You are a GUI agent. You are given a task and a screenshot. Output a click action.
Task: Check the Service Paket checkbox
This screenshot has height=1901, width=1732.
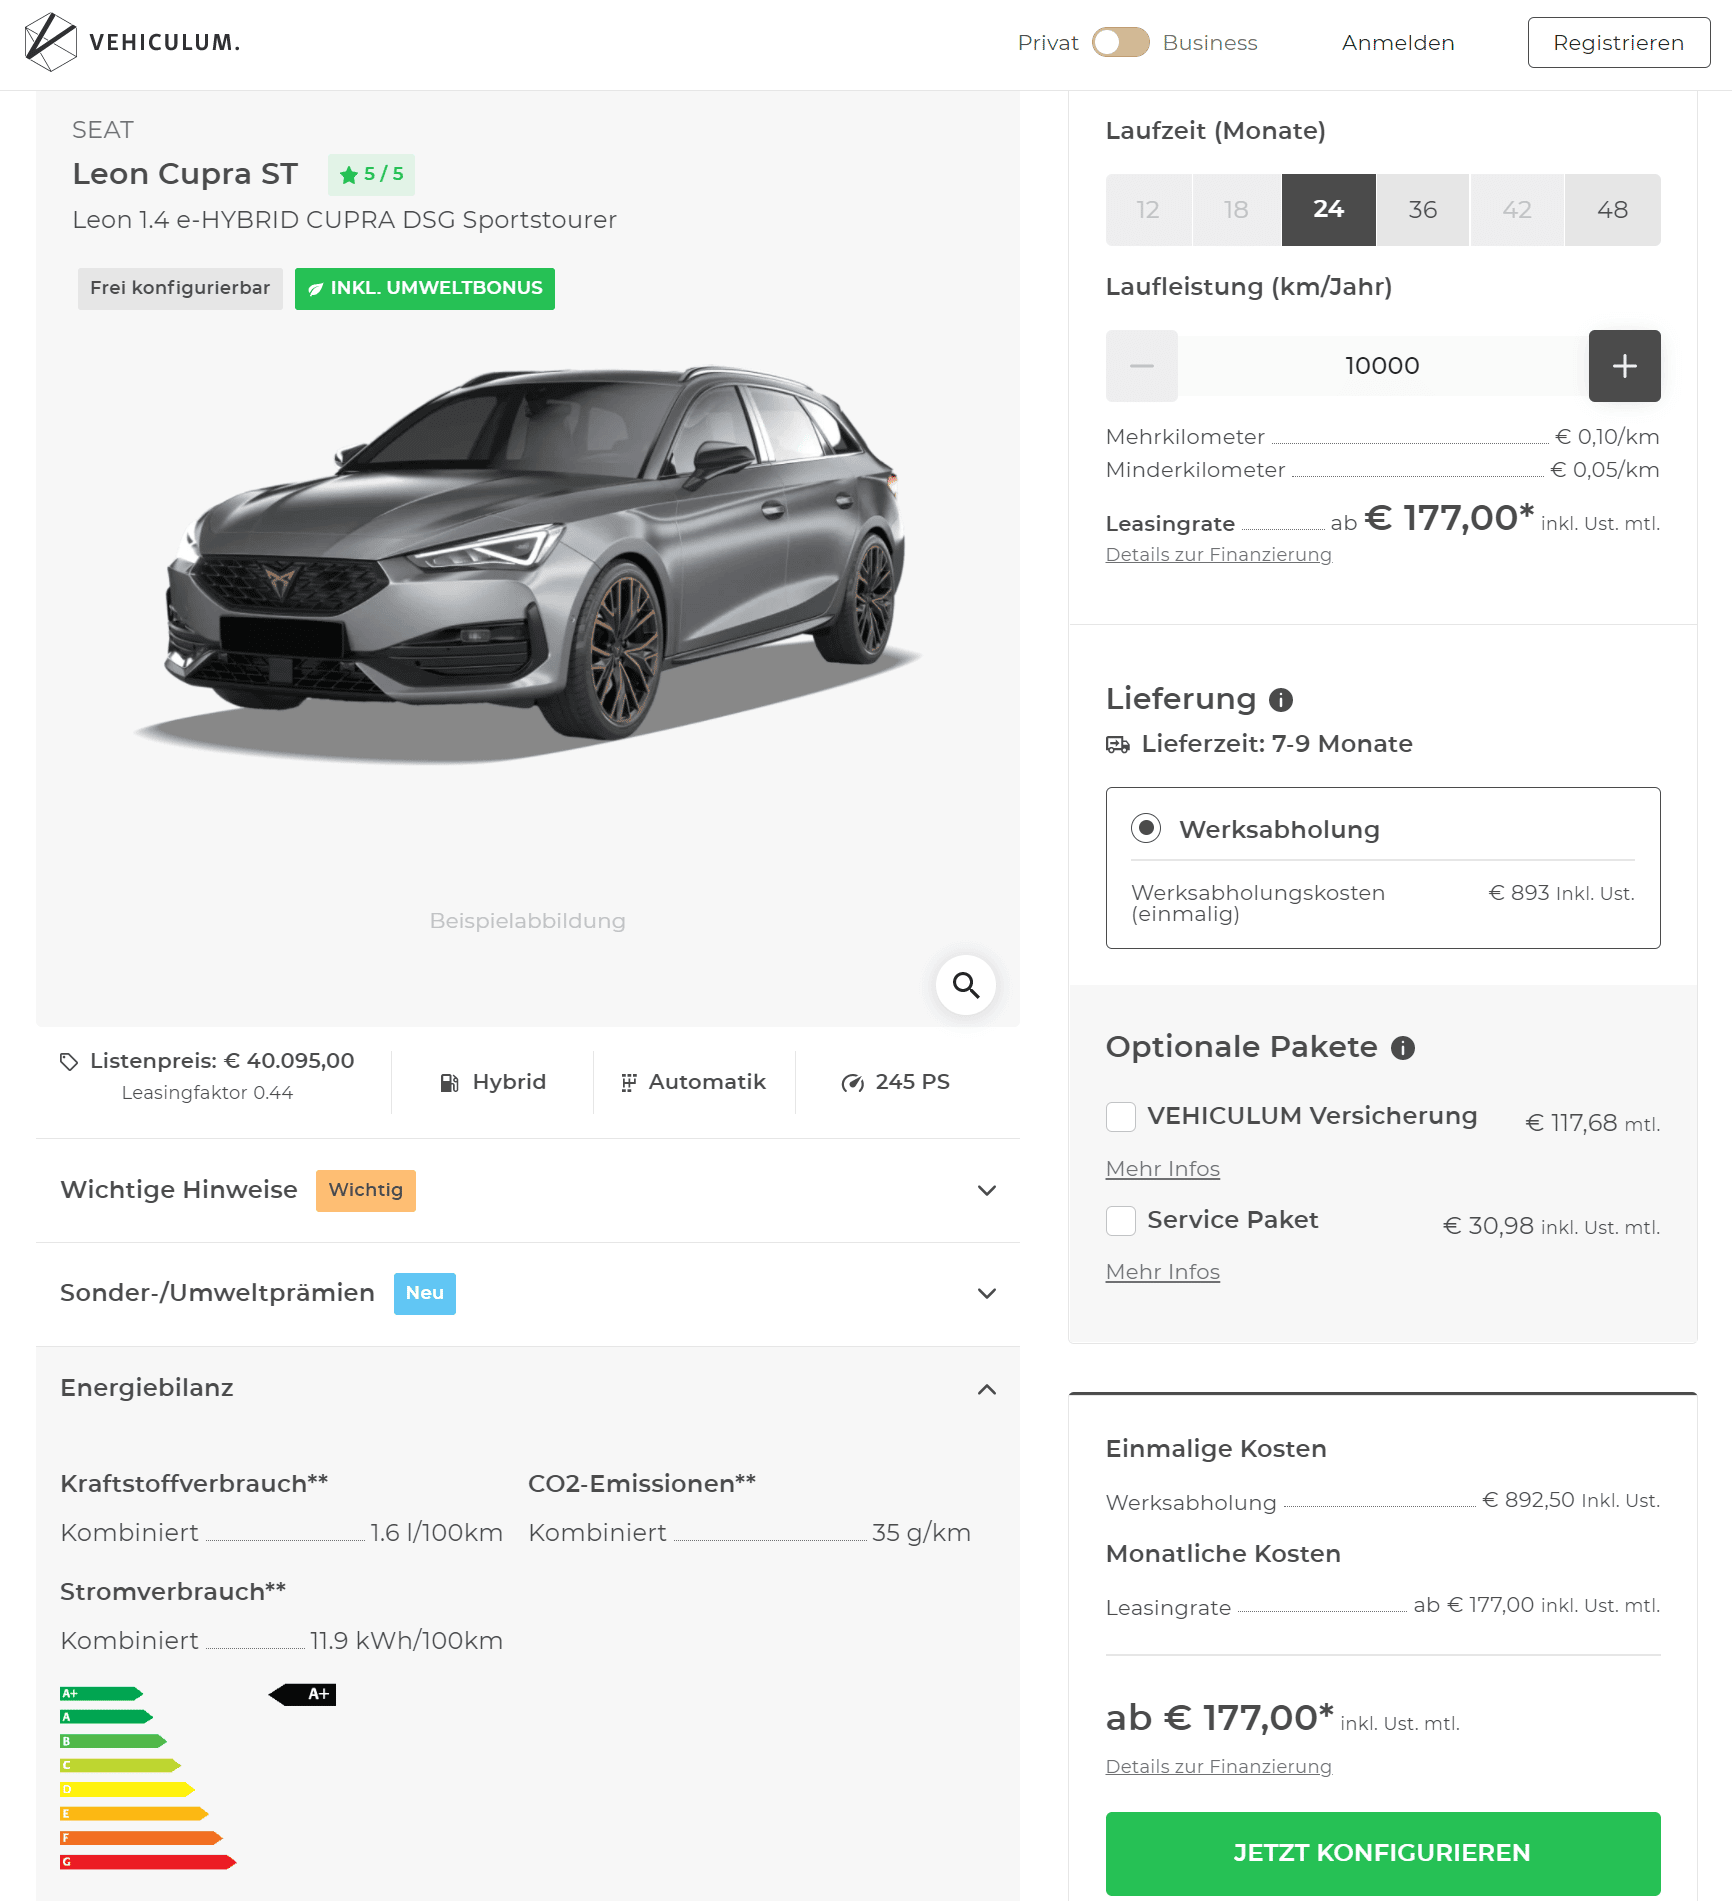1121,1221
